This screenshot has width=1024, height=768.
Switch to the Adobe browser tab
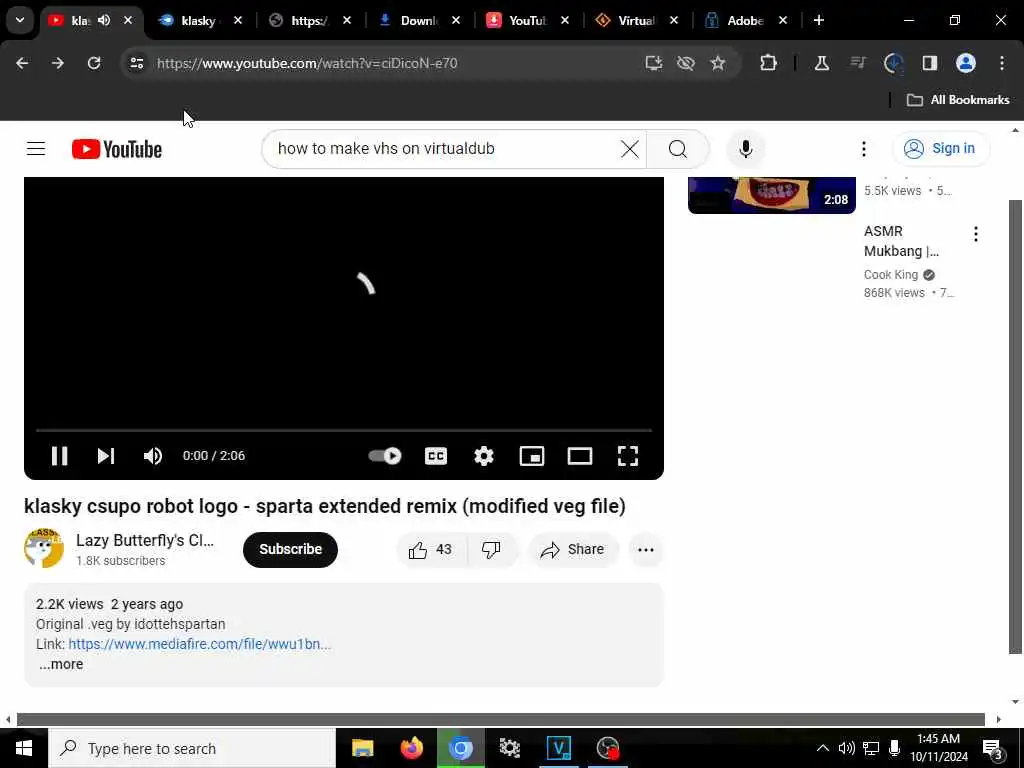point(745,21)
